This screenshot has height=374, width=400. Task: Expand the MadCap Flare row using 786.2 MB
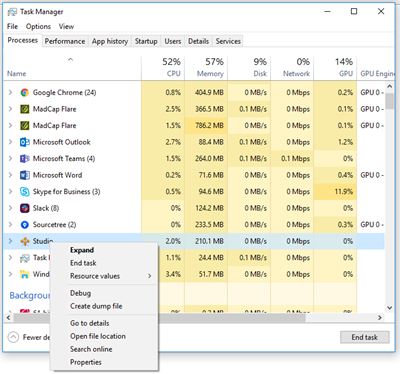pyautogui.click(x=10, y=126)
